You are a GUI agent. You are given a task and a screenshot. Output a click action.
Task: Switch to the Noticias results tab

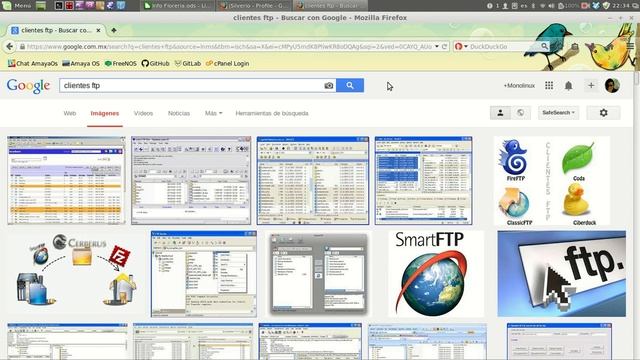[x=179, y=113]
